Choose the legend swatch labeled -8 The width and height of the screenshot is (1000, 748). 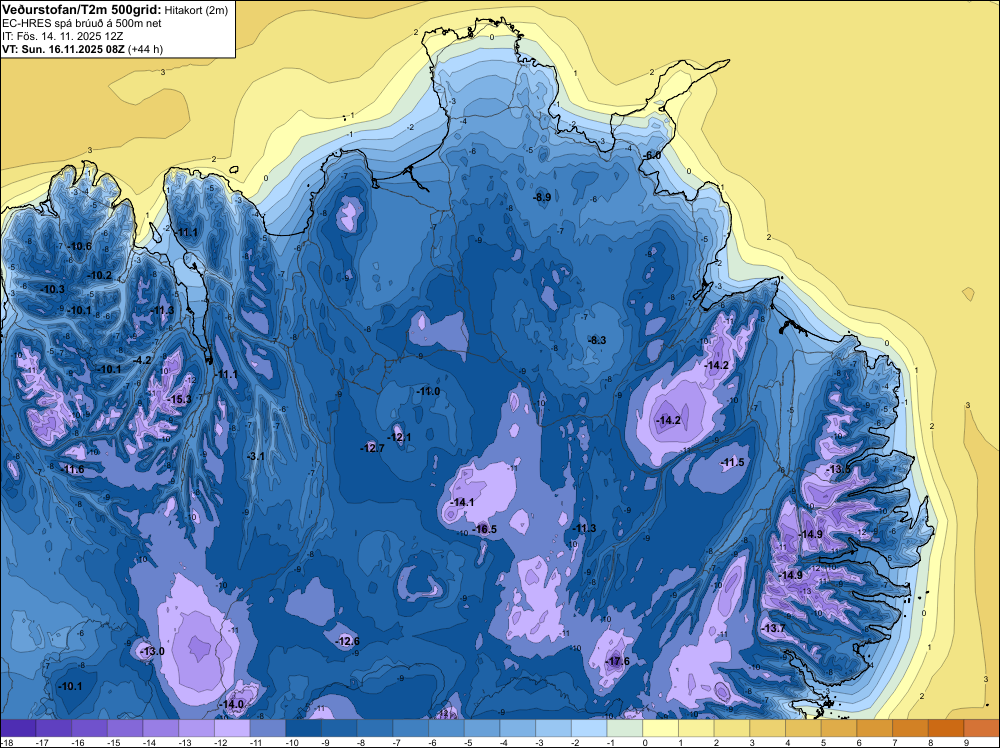pyautogui.click(x=375, y=728)
